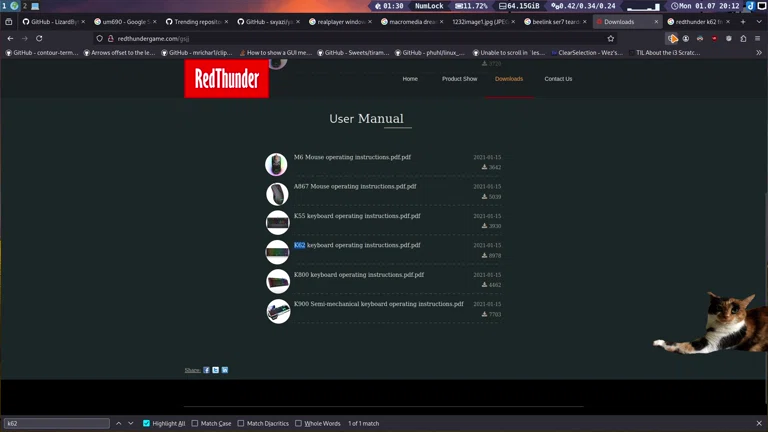768x432 pixels.
Task: Open Downloads navigation item
Action: [x=509, y=79]
